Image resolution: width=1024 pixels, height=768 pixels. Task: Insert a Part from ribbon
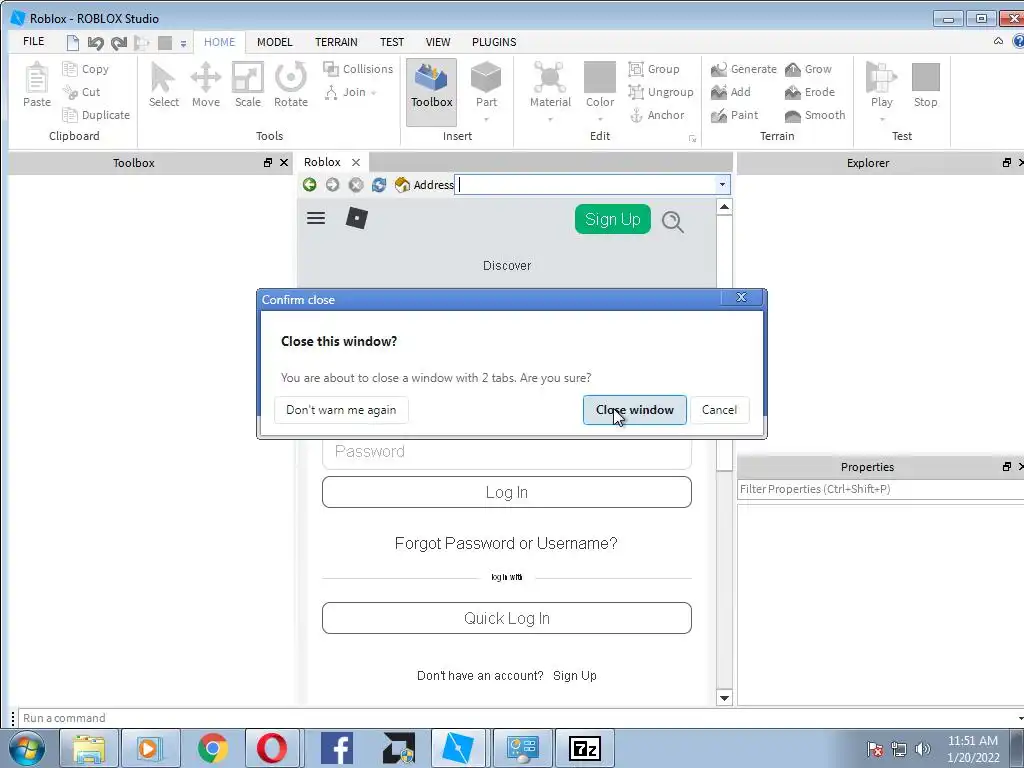click(486, 84)
